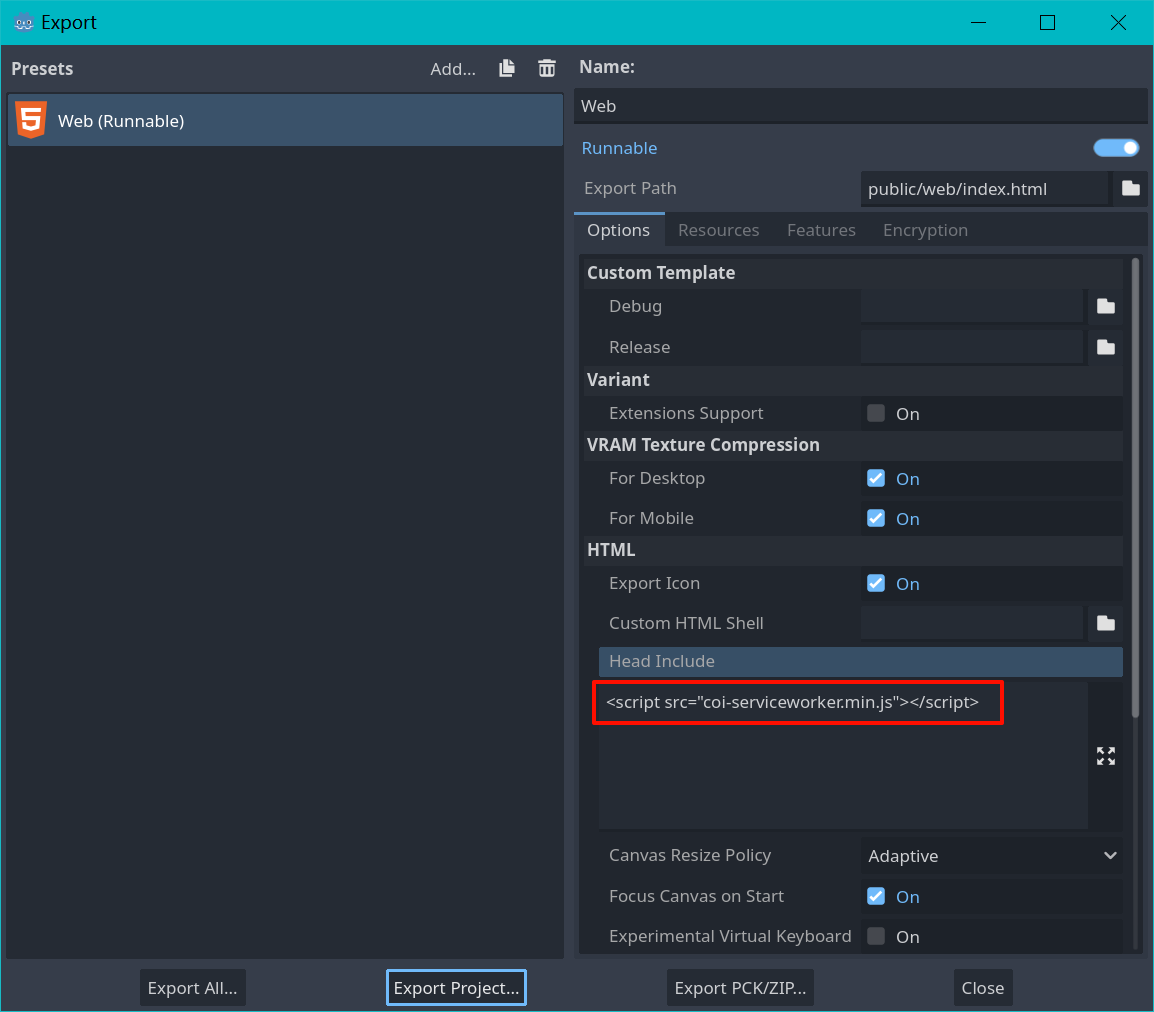
Task: Select the HTML5 Web preset icon
Action: point(31,121)
